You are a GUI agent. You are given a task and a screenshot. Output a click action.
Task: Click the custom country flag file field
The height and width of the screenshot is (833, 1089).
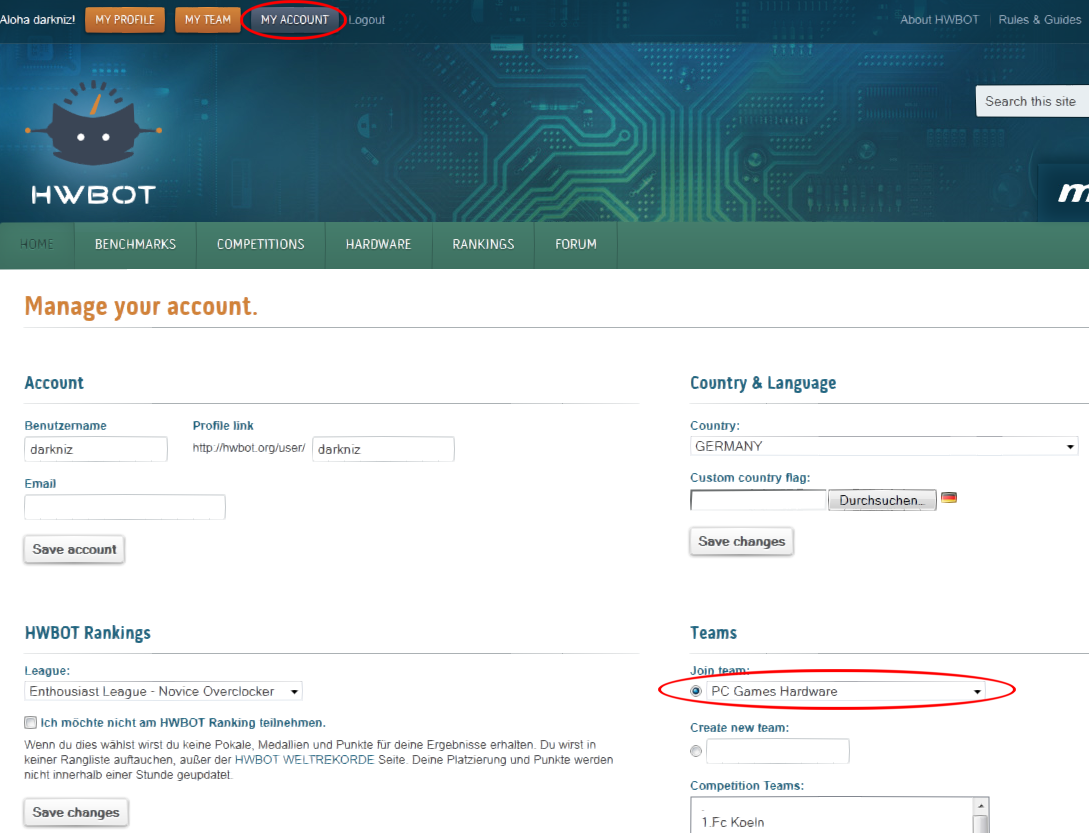(758, 500)
